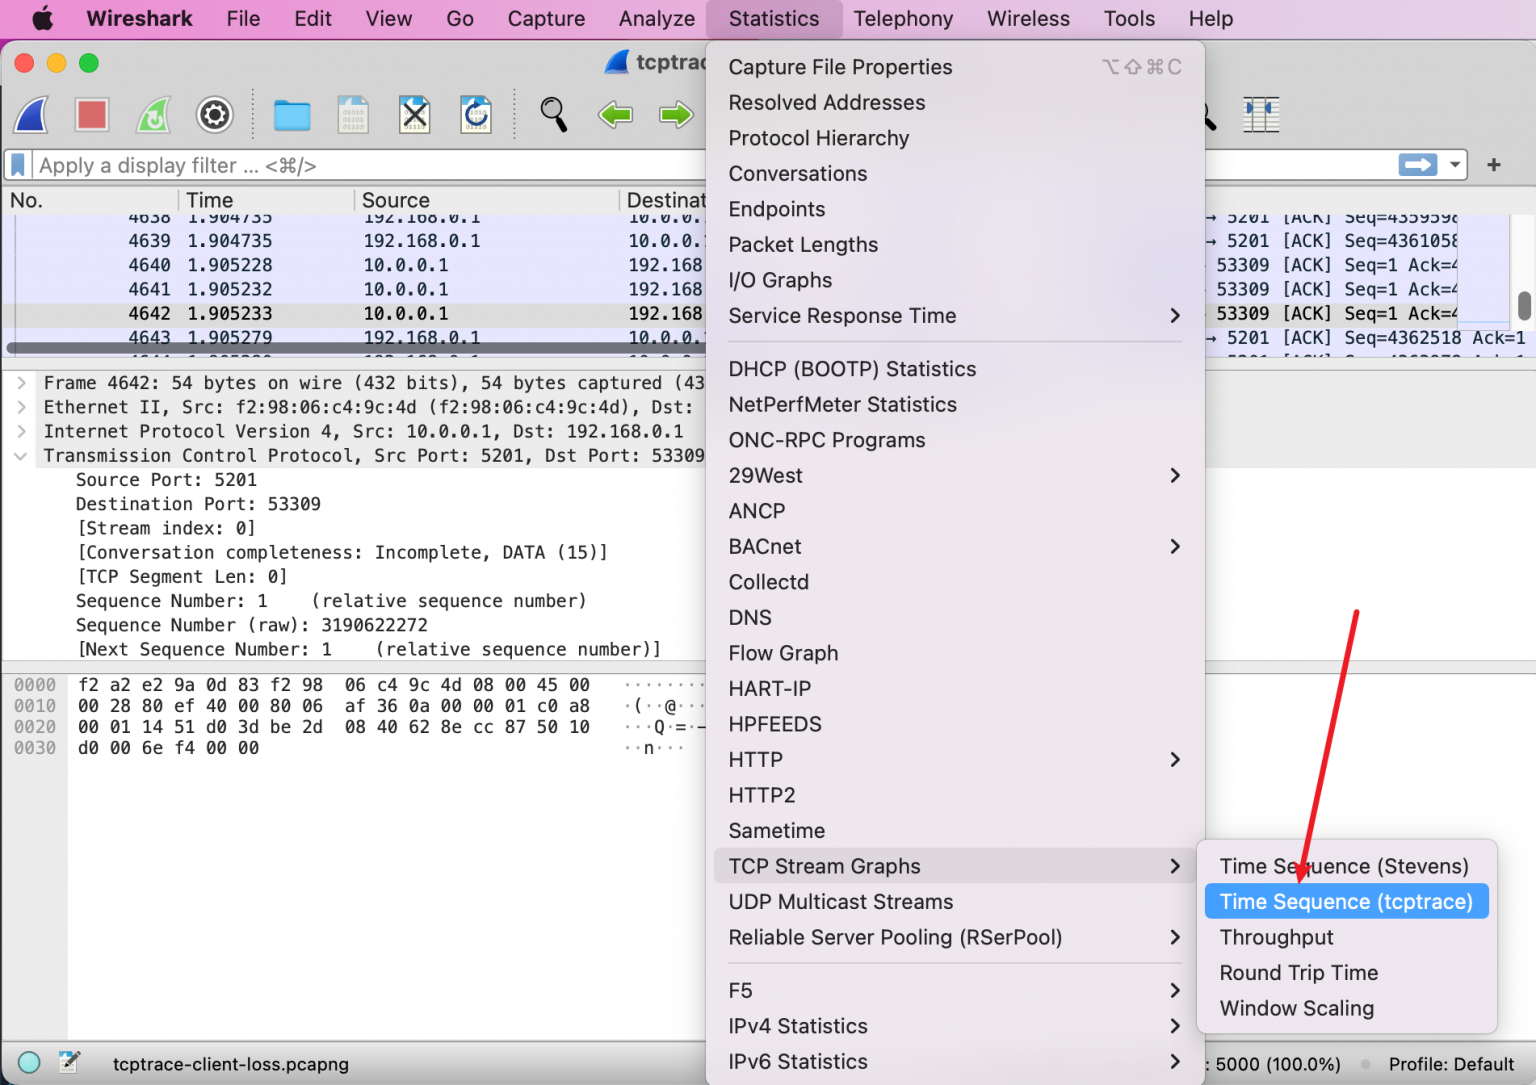Go to next packet with green right arrow
This screenshot has width=1536, height=1085.
[x=677, y=115]
